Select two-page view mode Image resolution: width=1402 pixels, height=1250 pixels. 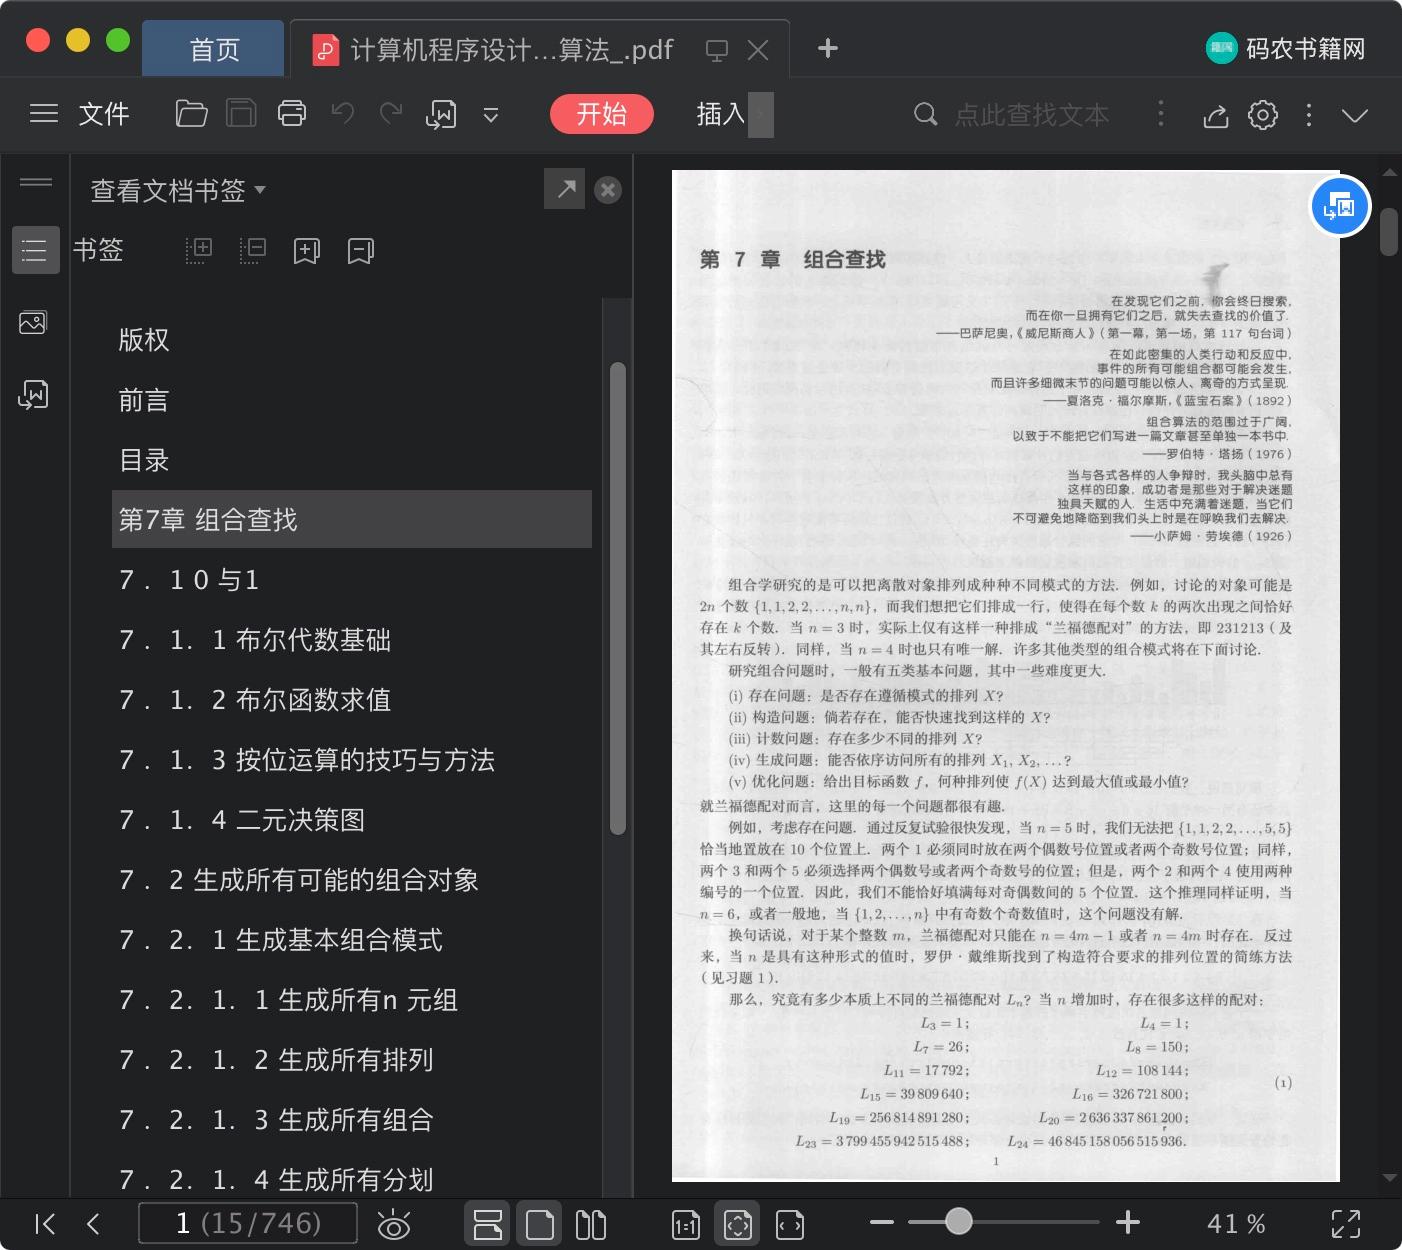tap(591, 1224)
